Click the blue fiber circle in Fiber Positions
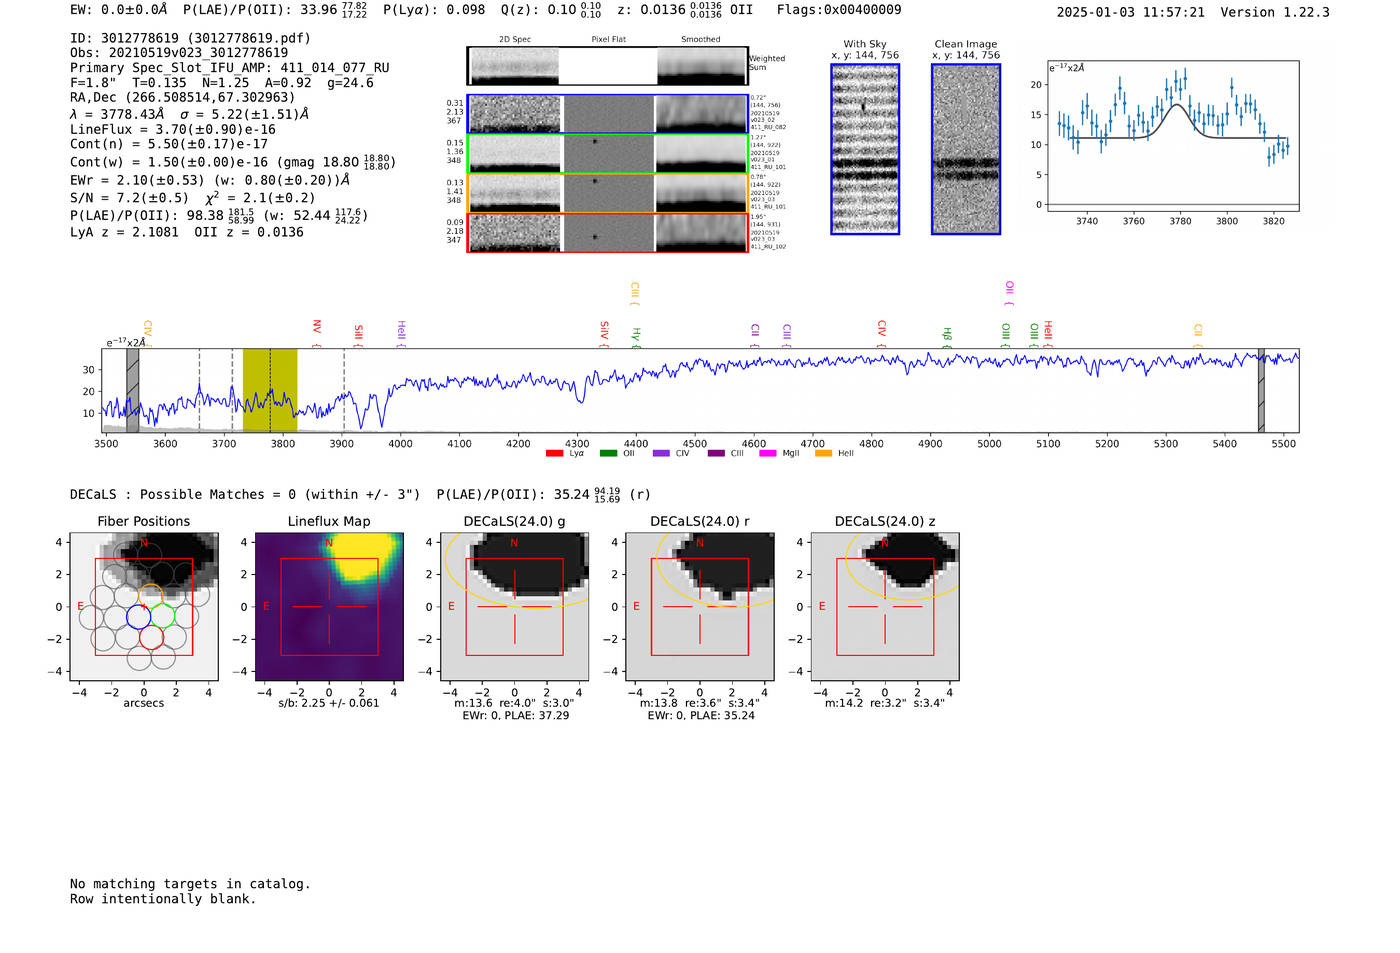Screen dimensions: 1400x953 coord(139,616)
